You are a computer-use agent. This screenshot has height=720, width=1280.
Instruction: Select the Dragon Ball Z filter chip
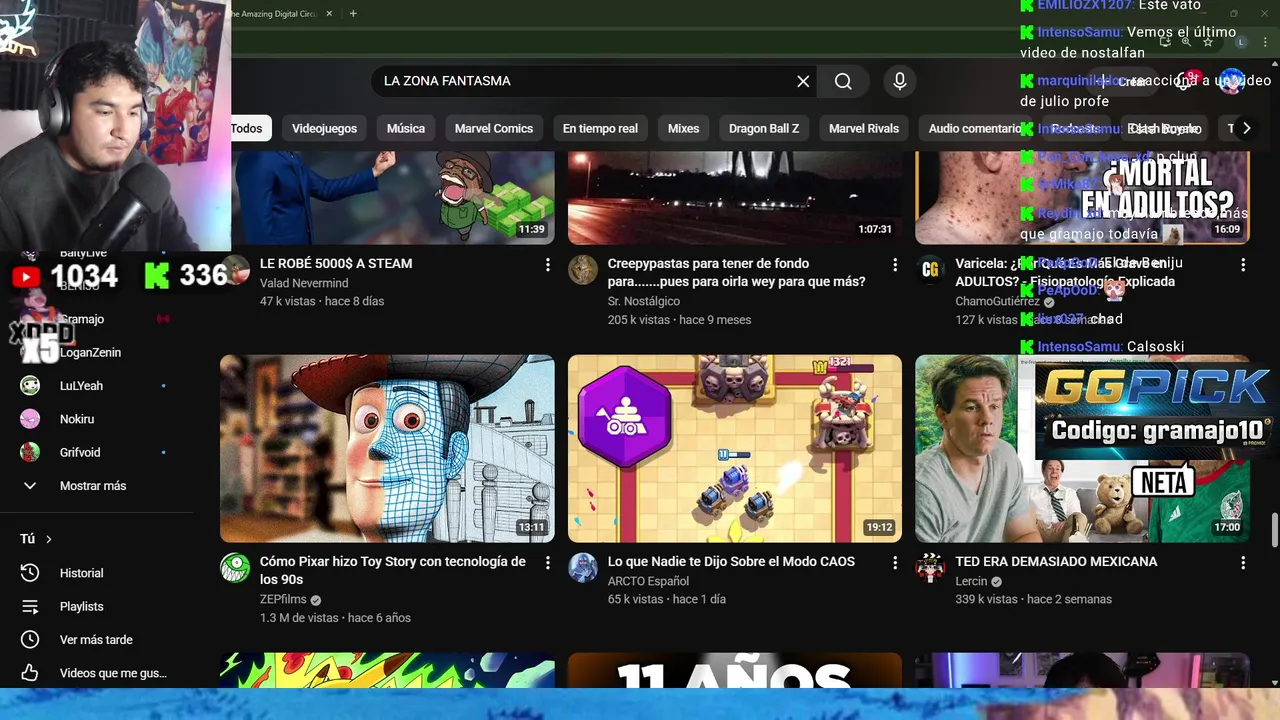pos(764,128)
